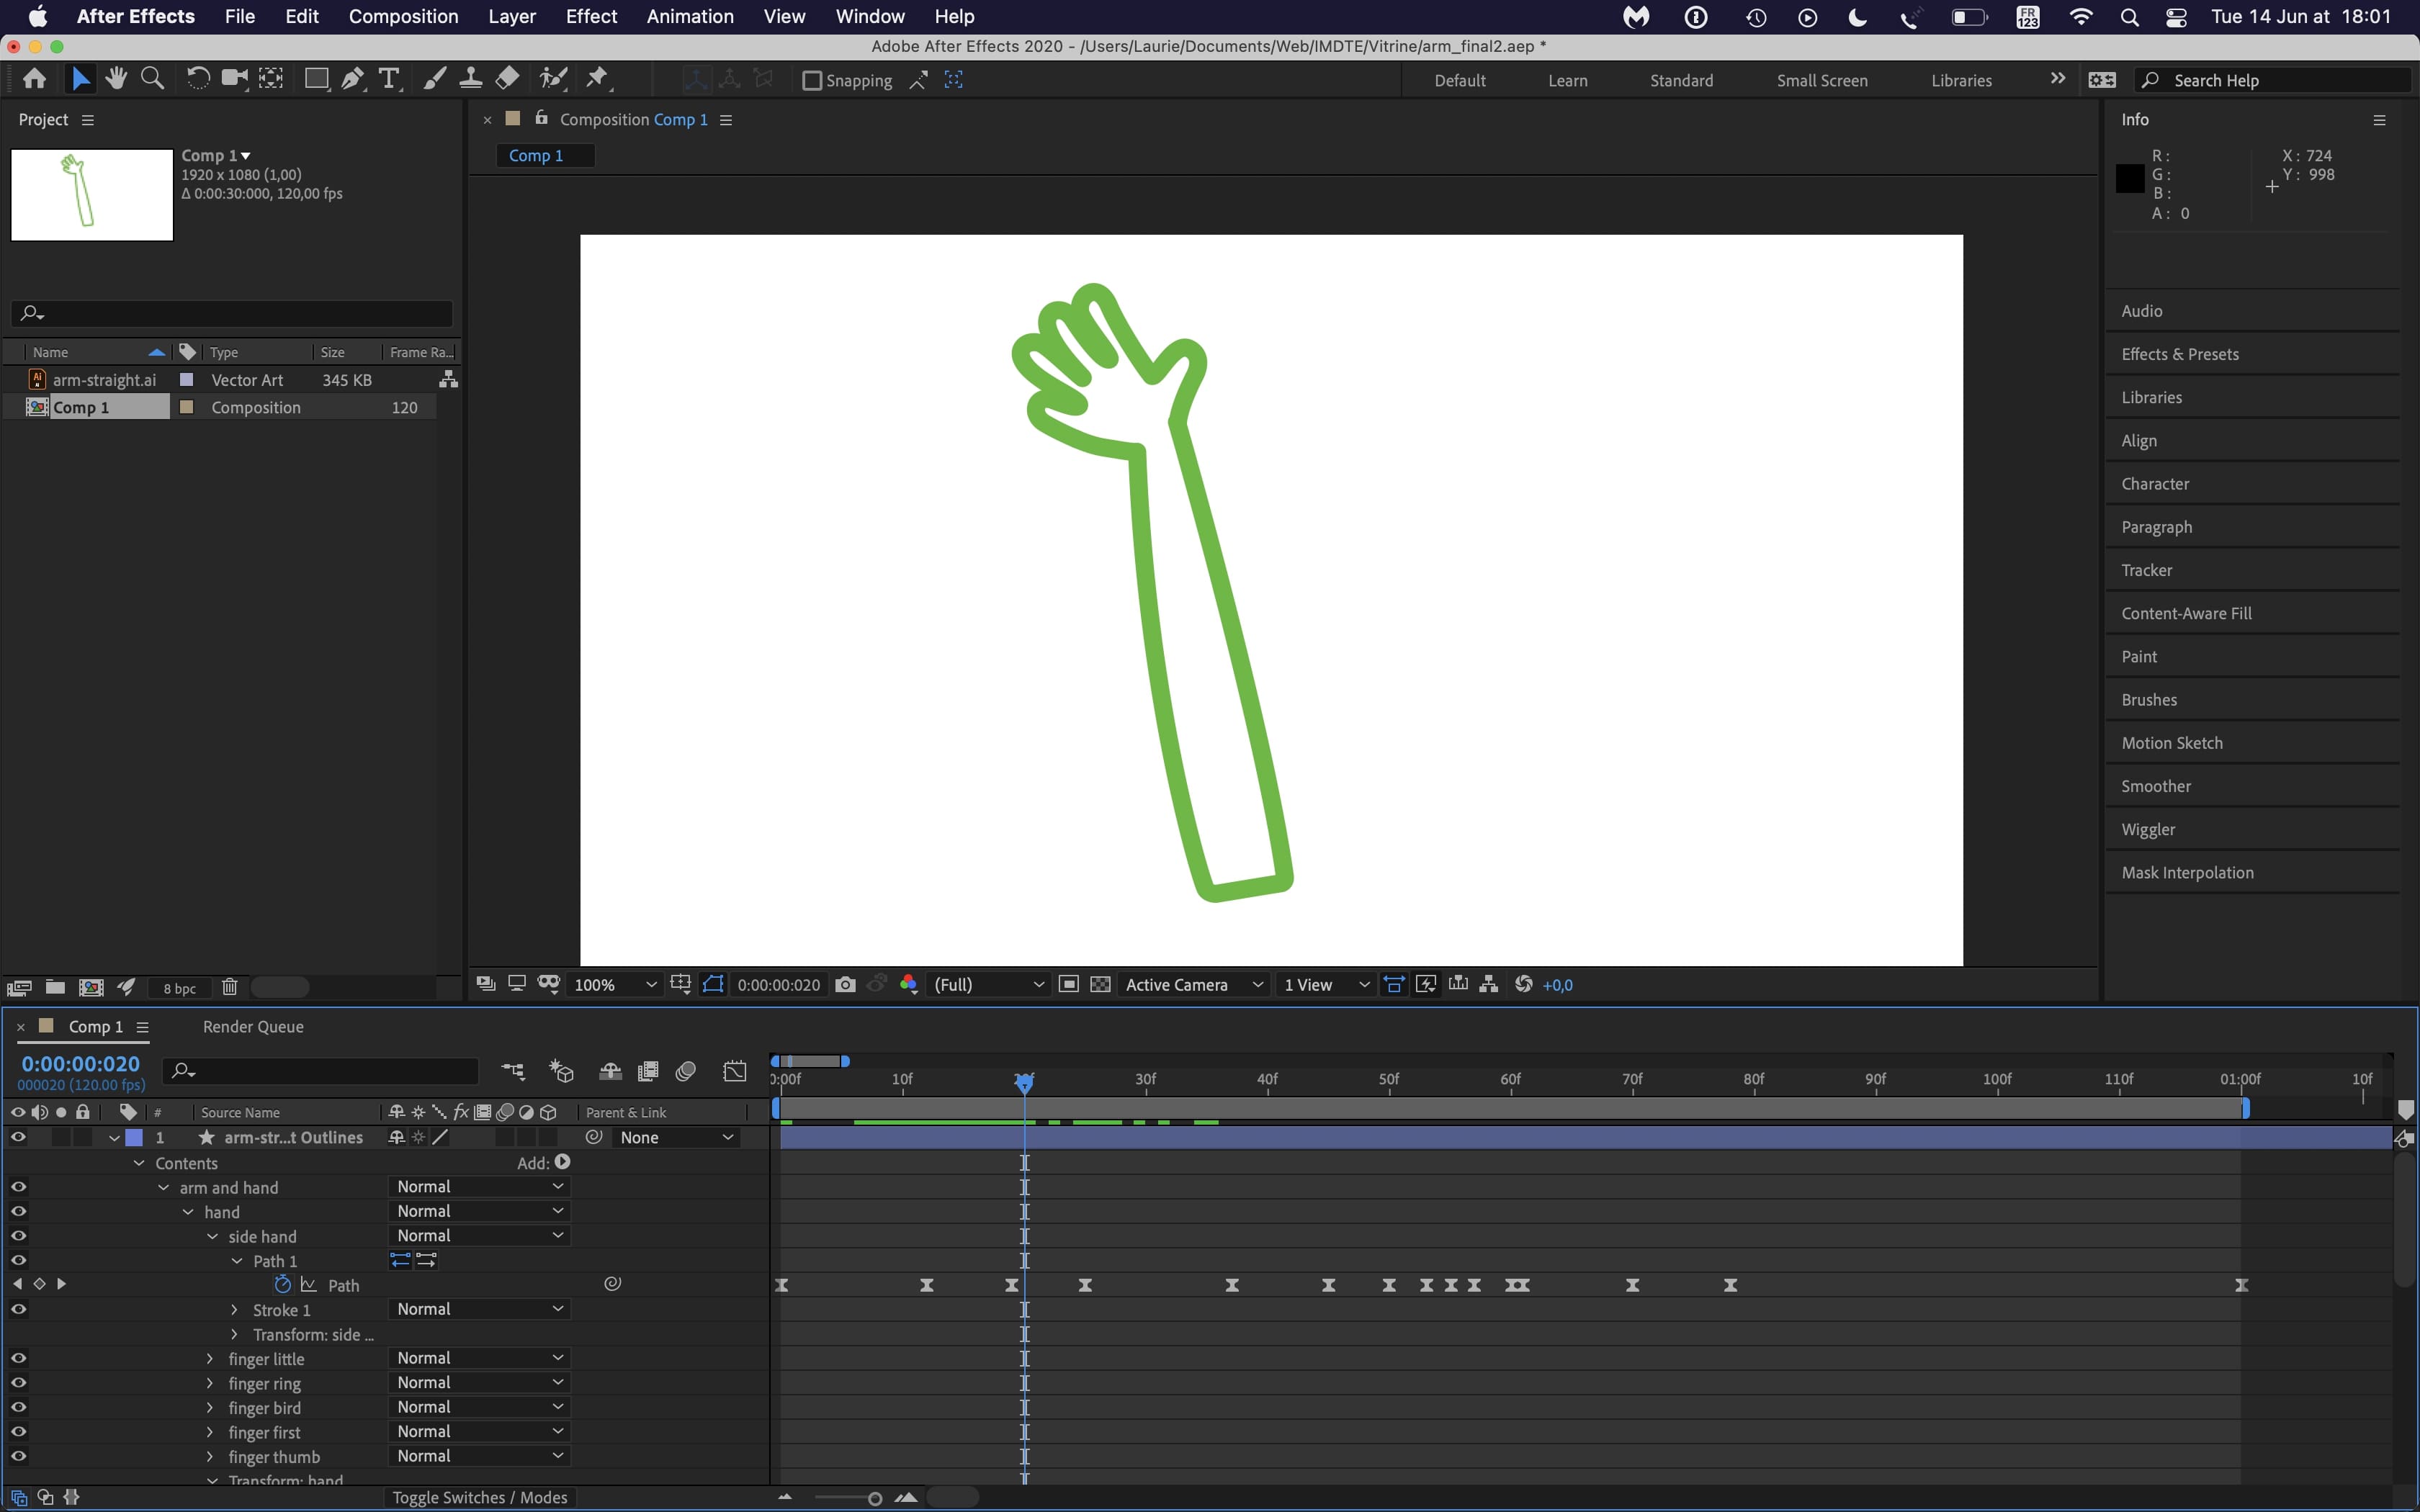Click the Path keyframe at 10f
Image resolution: width=2420 pixels, height=1512 pixels.
927,1285
